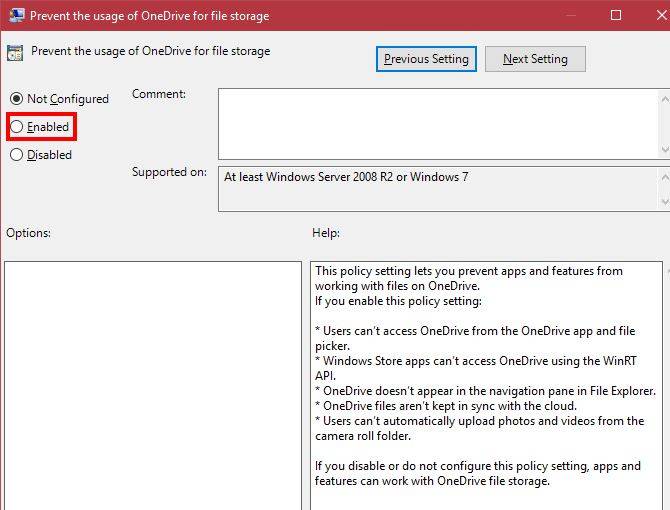Click help line about navigation pane in File Explorer
Screen dimensions: 670x510
pos(485,391)
